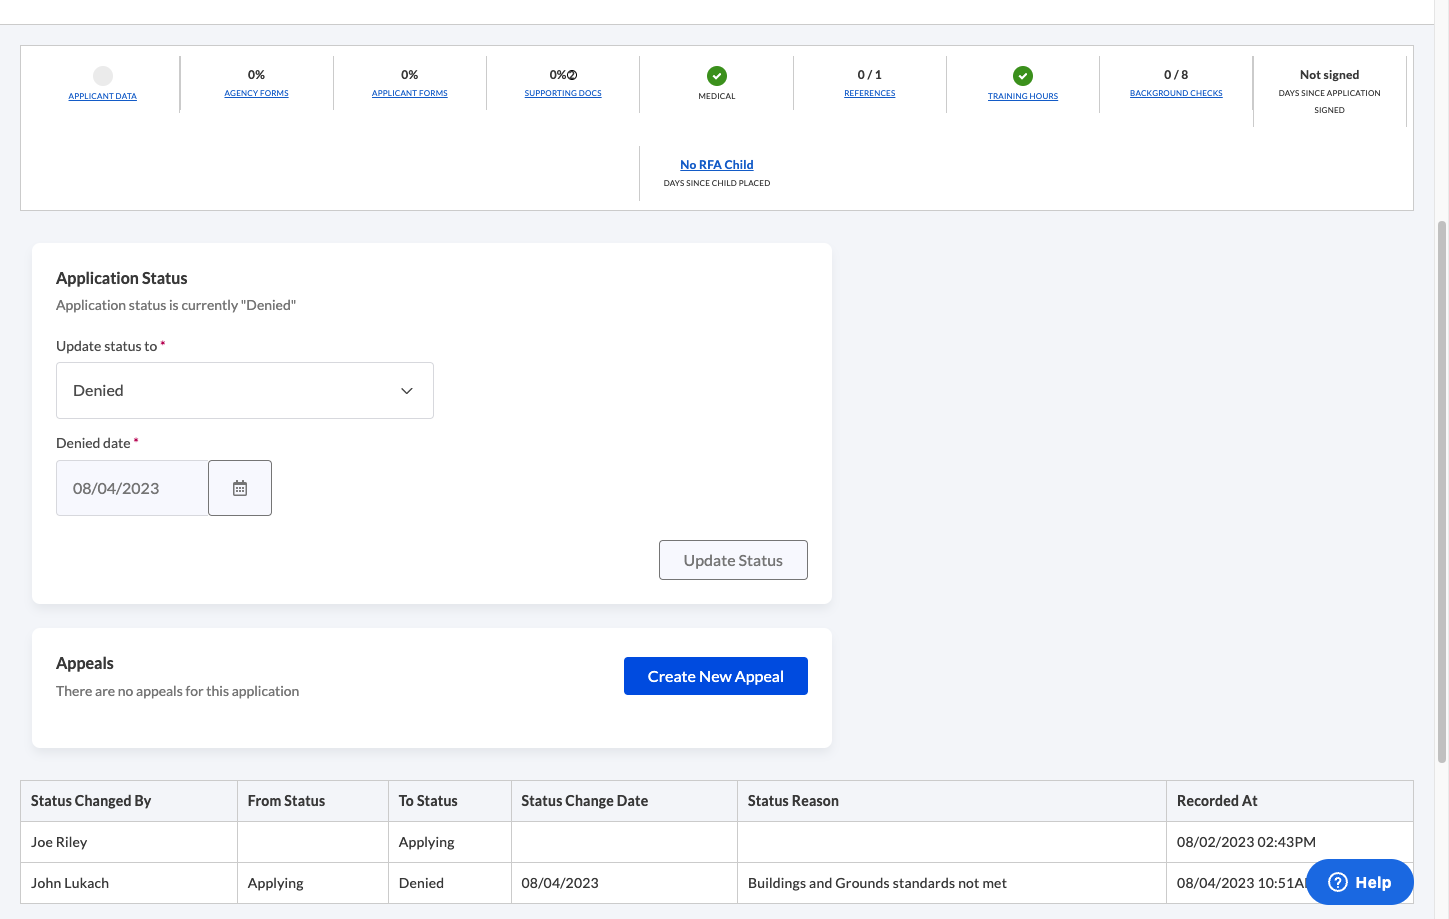Open the References link
The image size is (1449, 919).
(870, 93)
